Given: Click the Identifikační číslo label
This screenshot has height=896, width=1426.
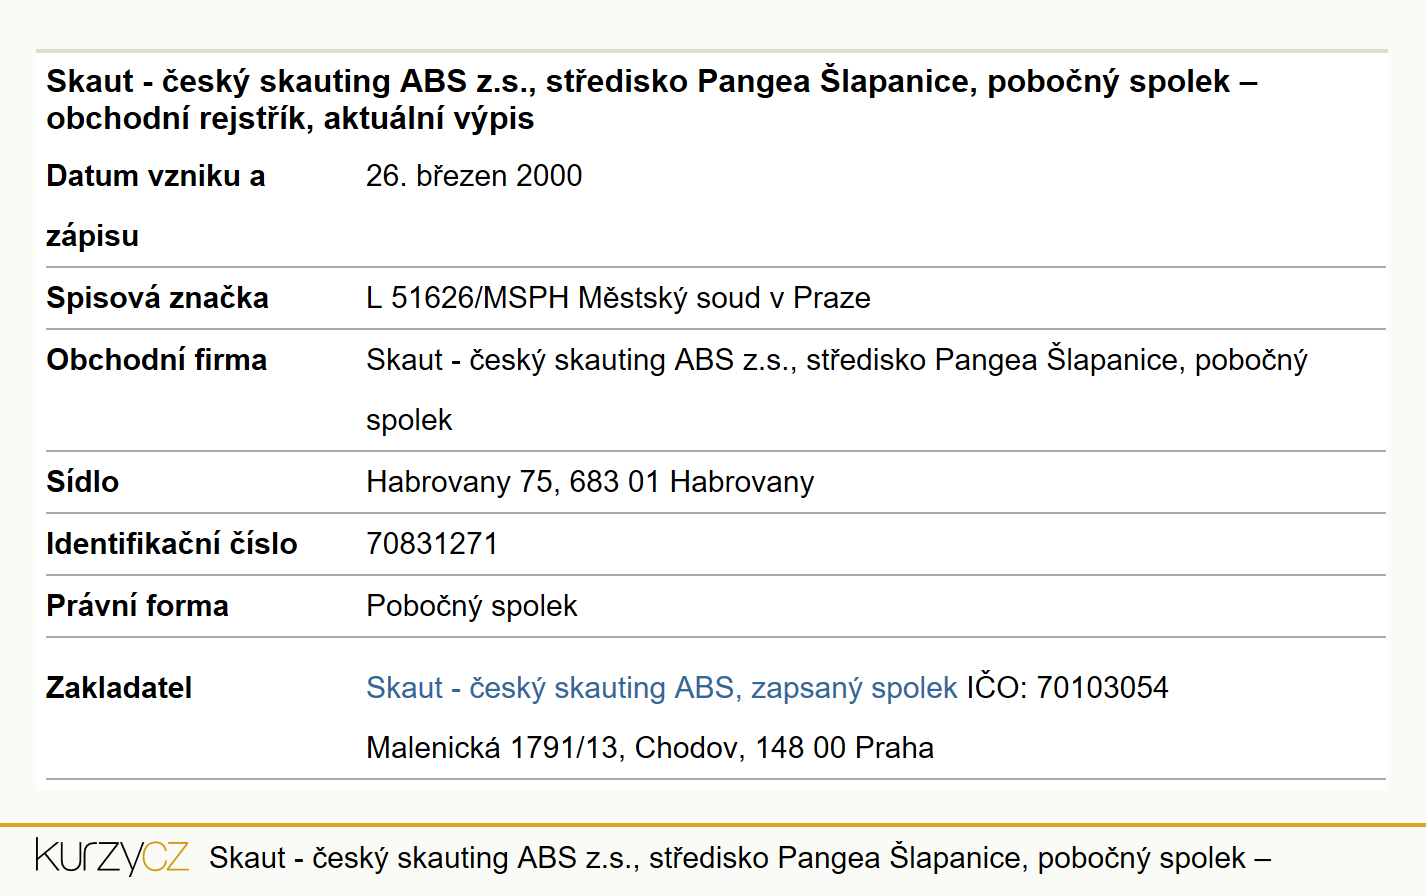Looking at the screenshot, I should (x=172, y=544).
